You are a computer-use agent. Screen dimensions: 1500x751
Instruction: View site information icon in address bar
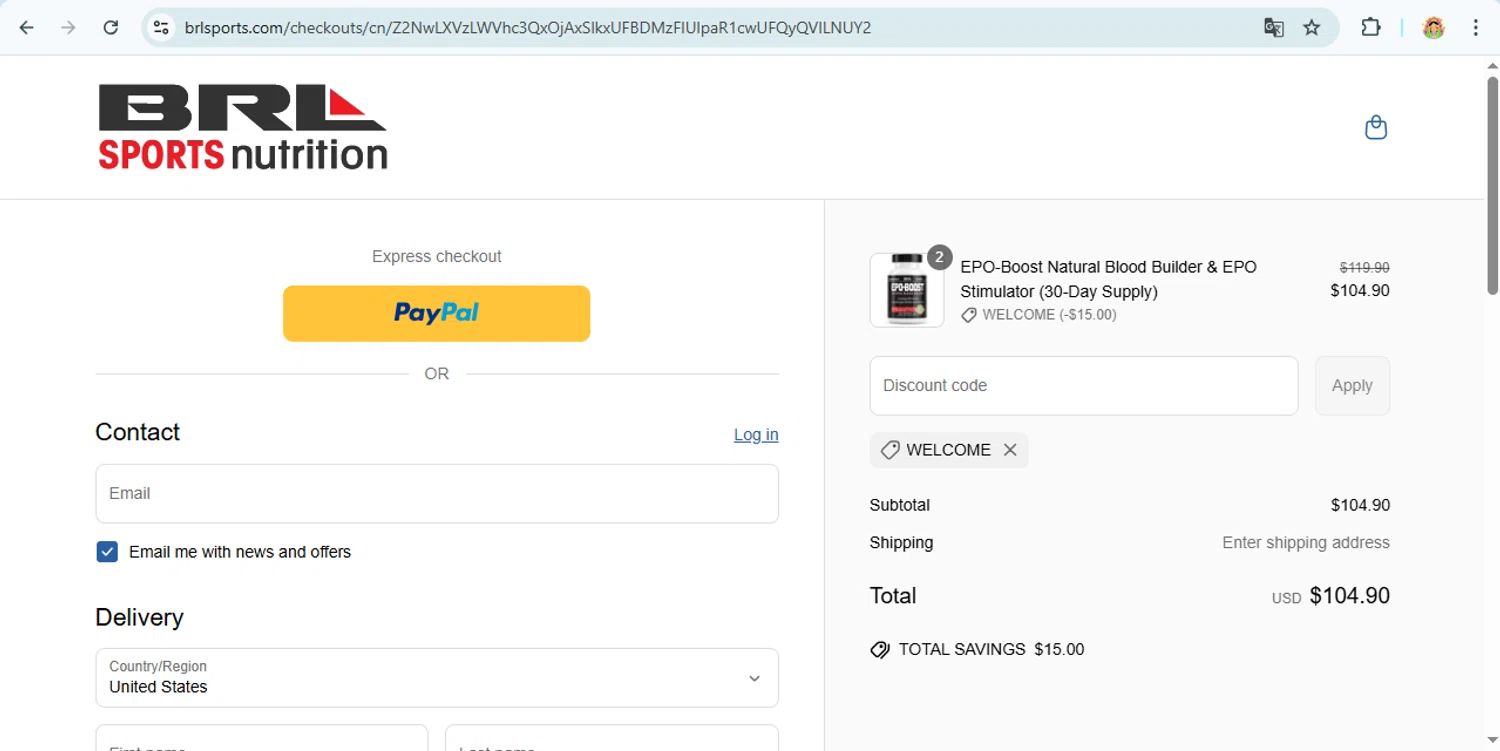click(161, 28)
